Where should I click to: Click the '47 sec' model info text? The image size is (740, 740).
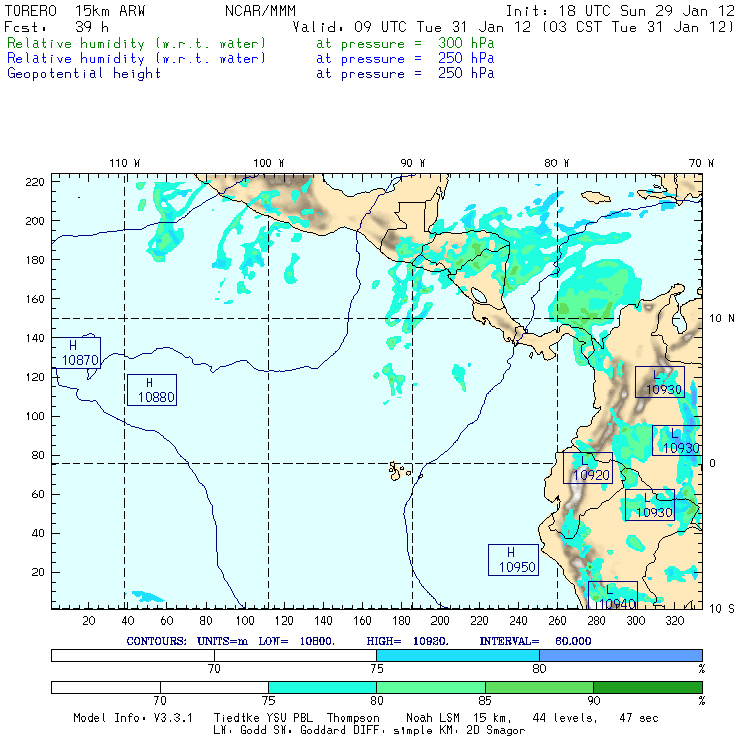639,718
